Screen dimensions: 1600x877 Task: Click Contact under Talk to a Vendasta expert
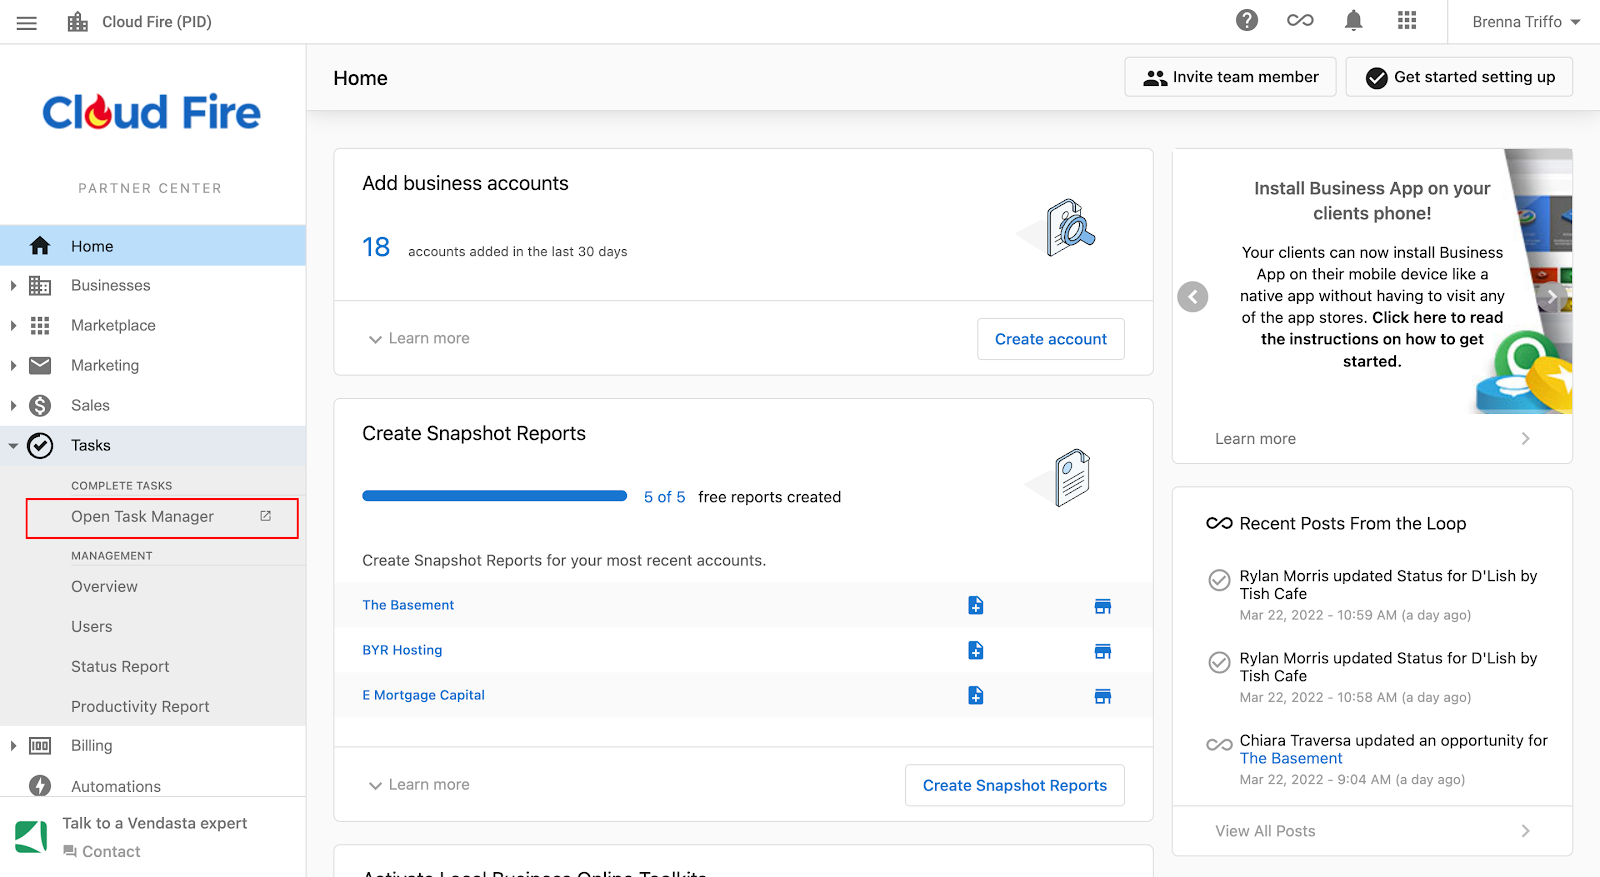point(101,852)
